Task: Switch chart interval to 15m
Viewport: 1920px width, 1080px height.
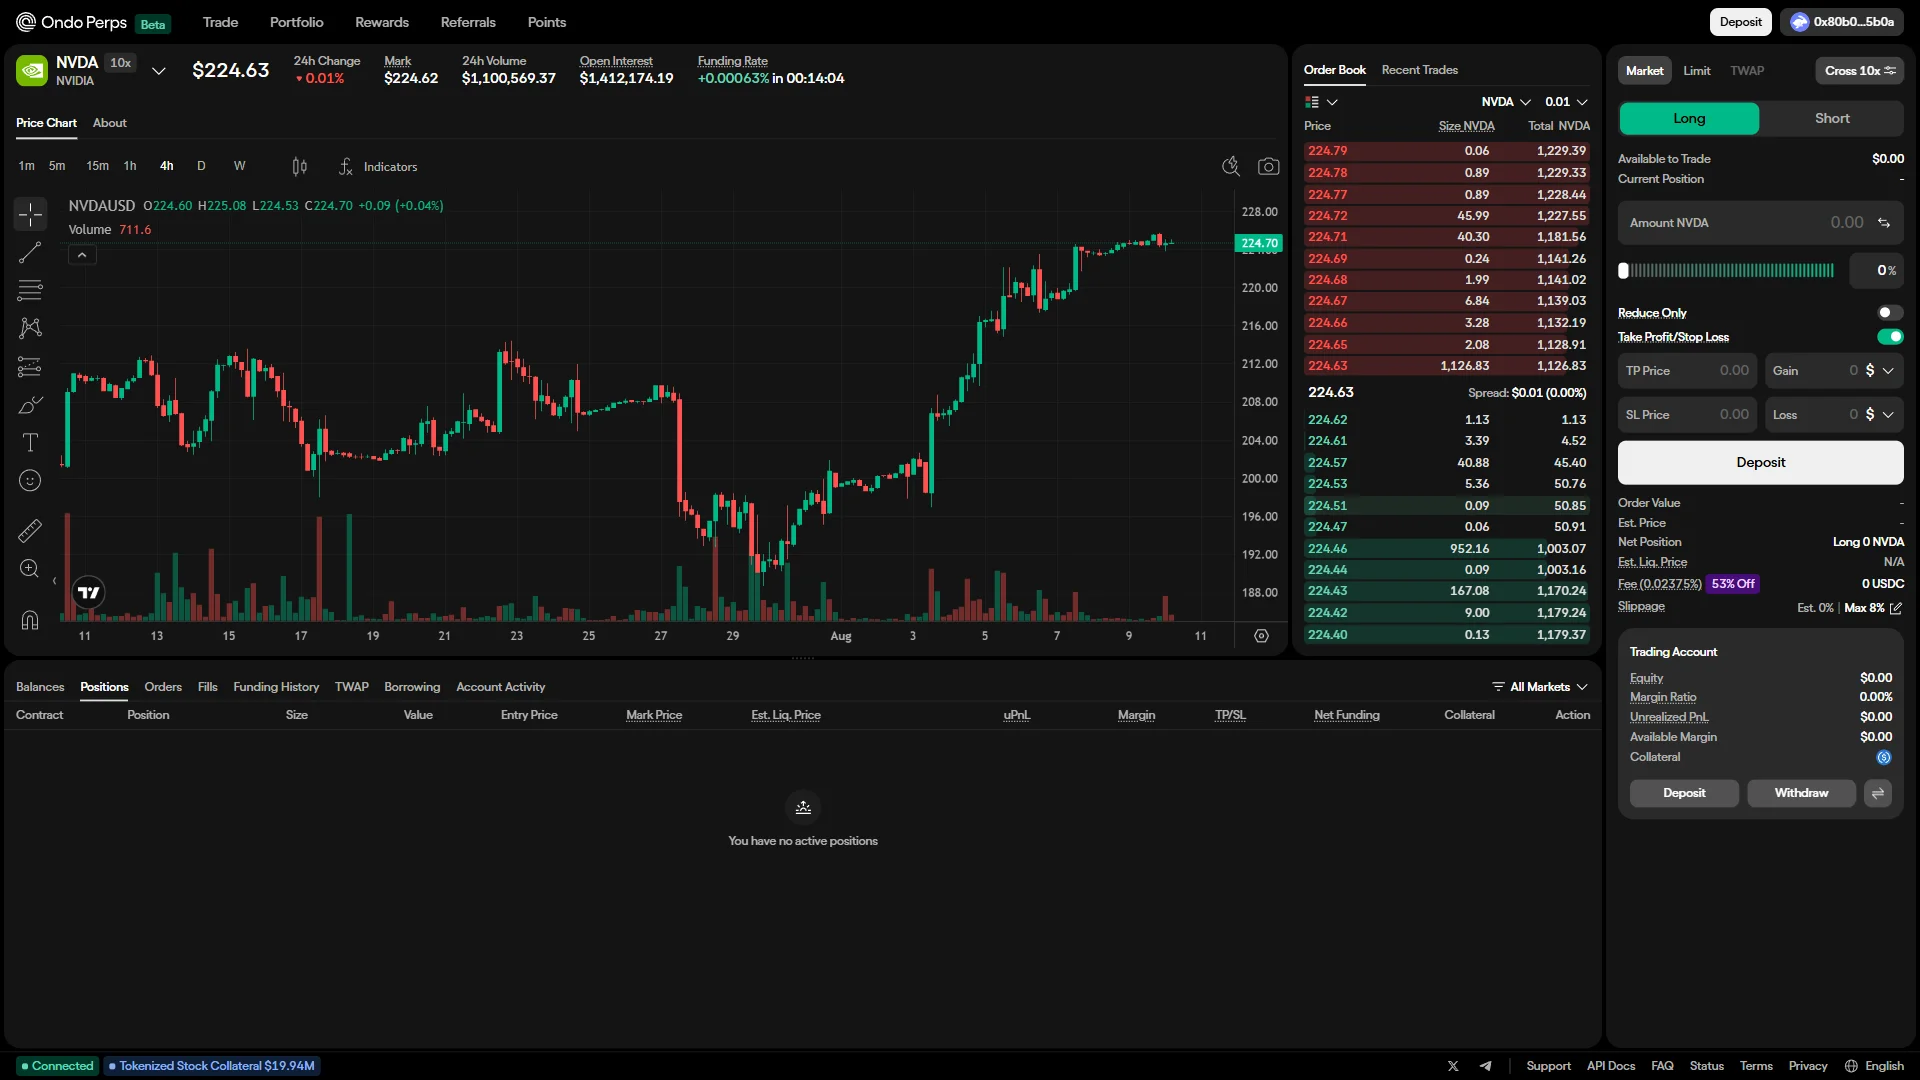Action: pyautogui.click(x=97, y=166)
